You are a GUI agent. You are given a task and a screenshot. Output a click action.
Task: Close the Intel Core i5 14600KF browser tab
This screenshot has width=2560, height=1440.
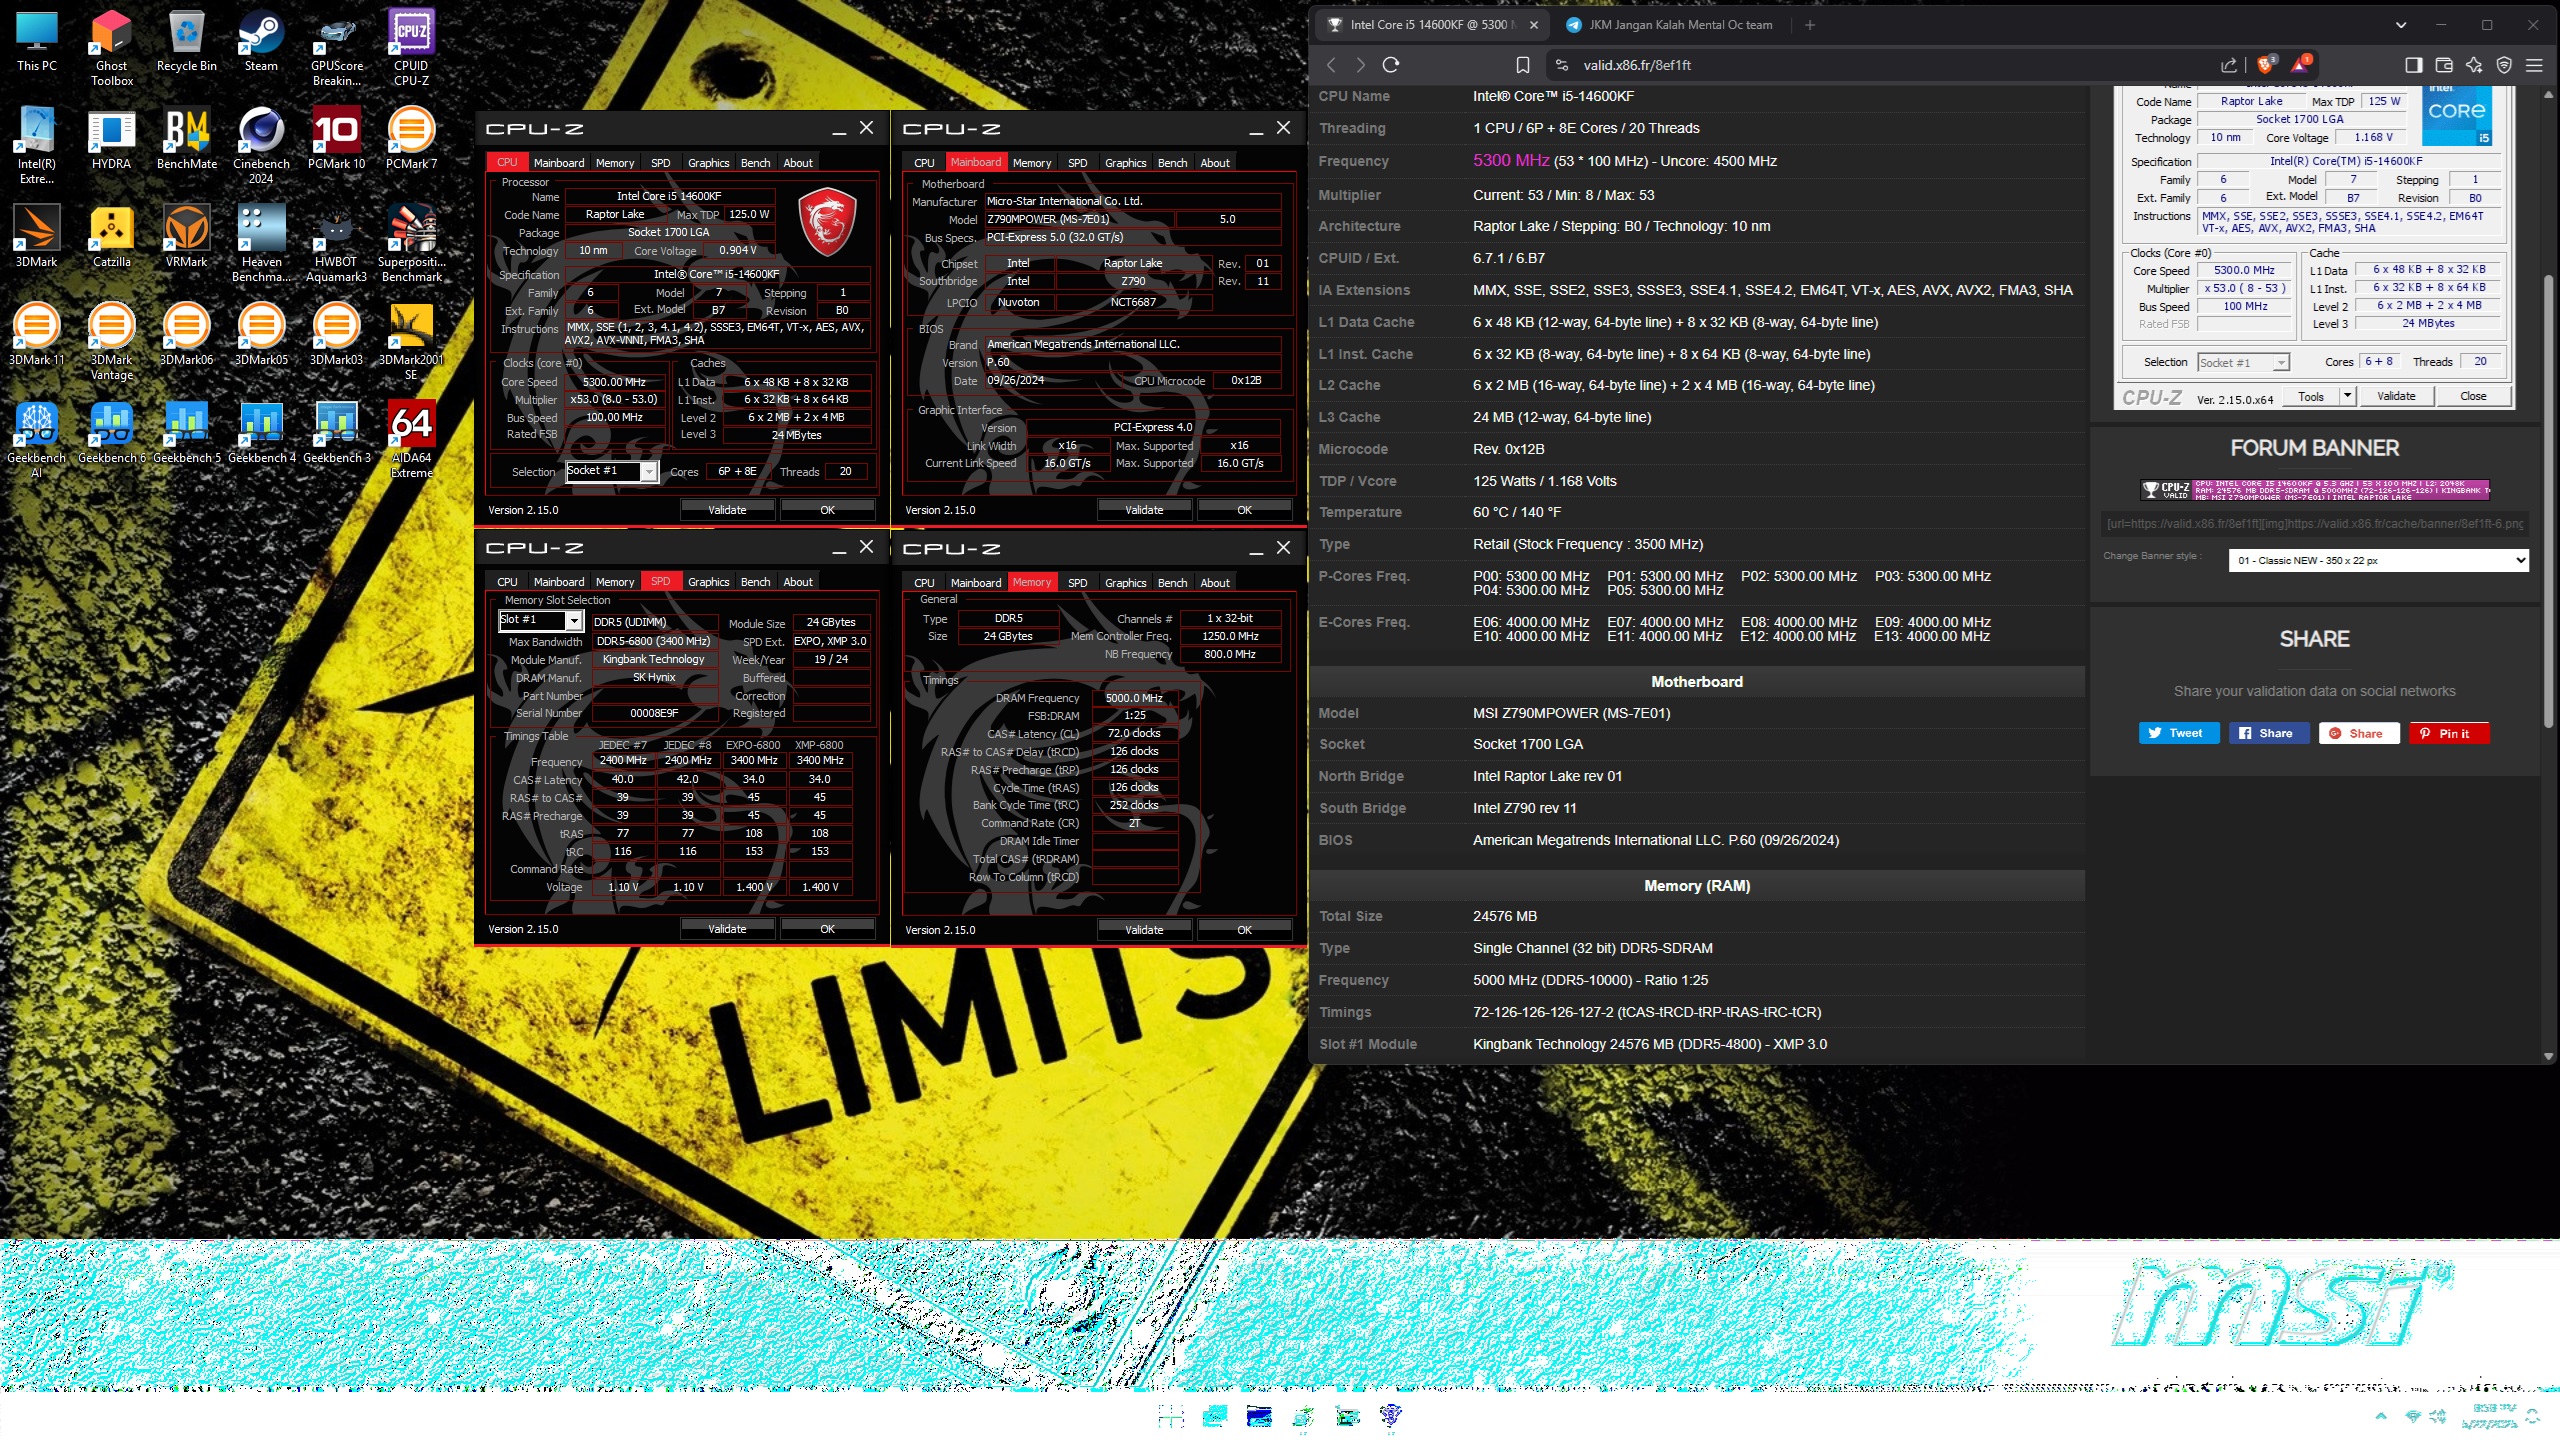(1534, 25)
